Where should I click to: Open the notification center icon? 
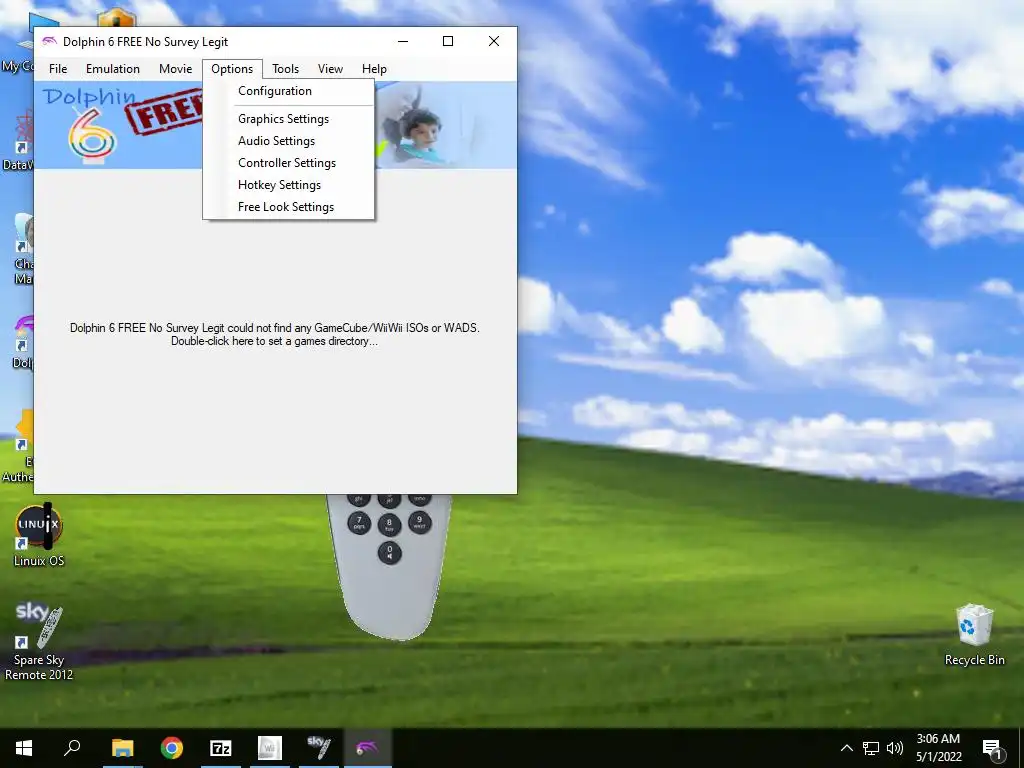coord(992,748)
